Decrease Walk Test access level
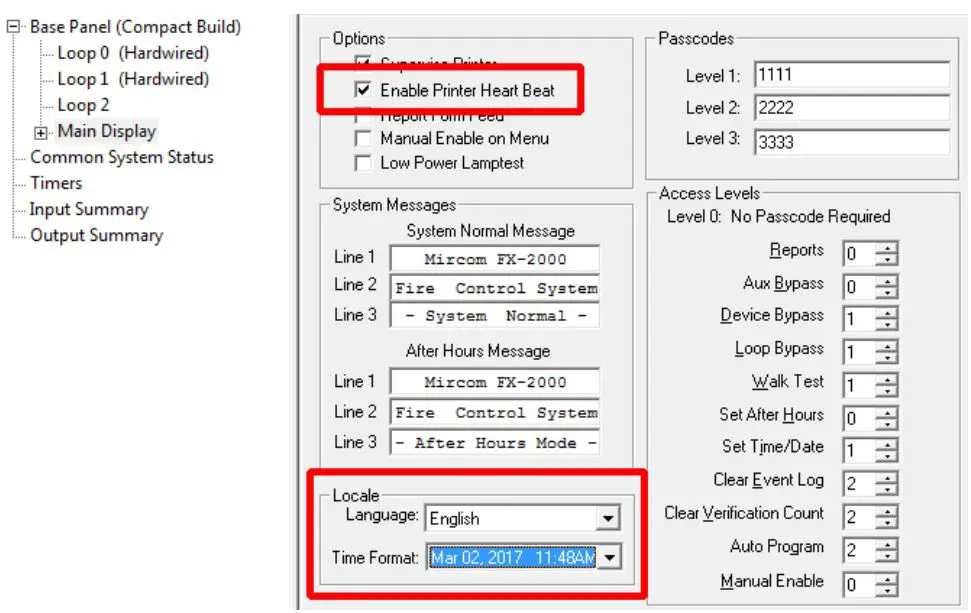 887,391
